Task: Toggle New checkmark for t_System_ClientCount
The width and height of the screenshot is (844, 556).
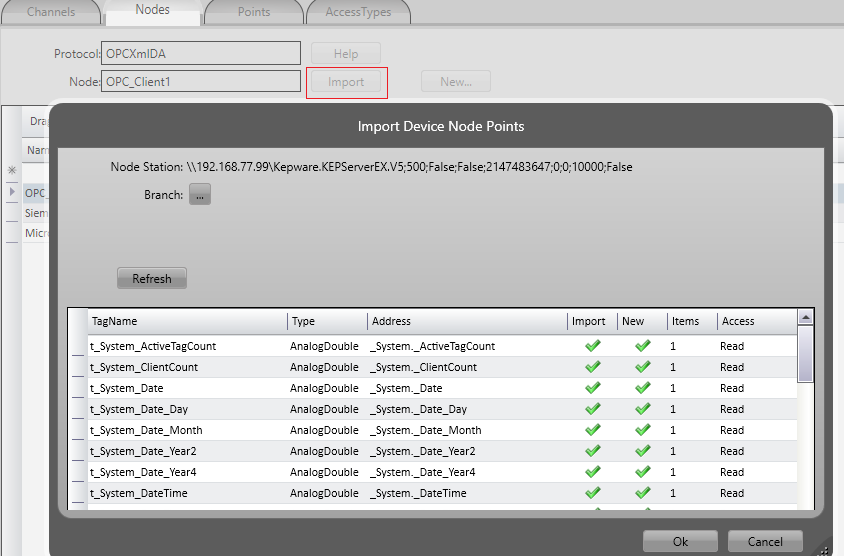Action: pyautogui.click(x=642, y=367)
